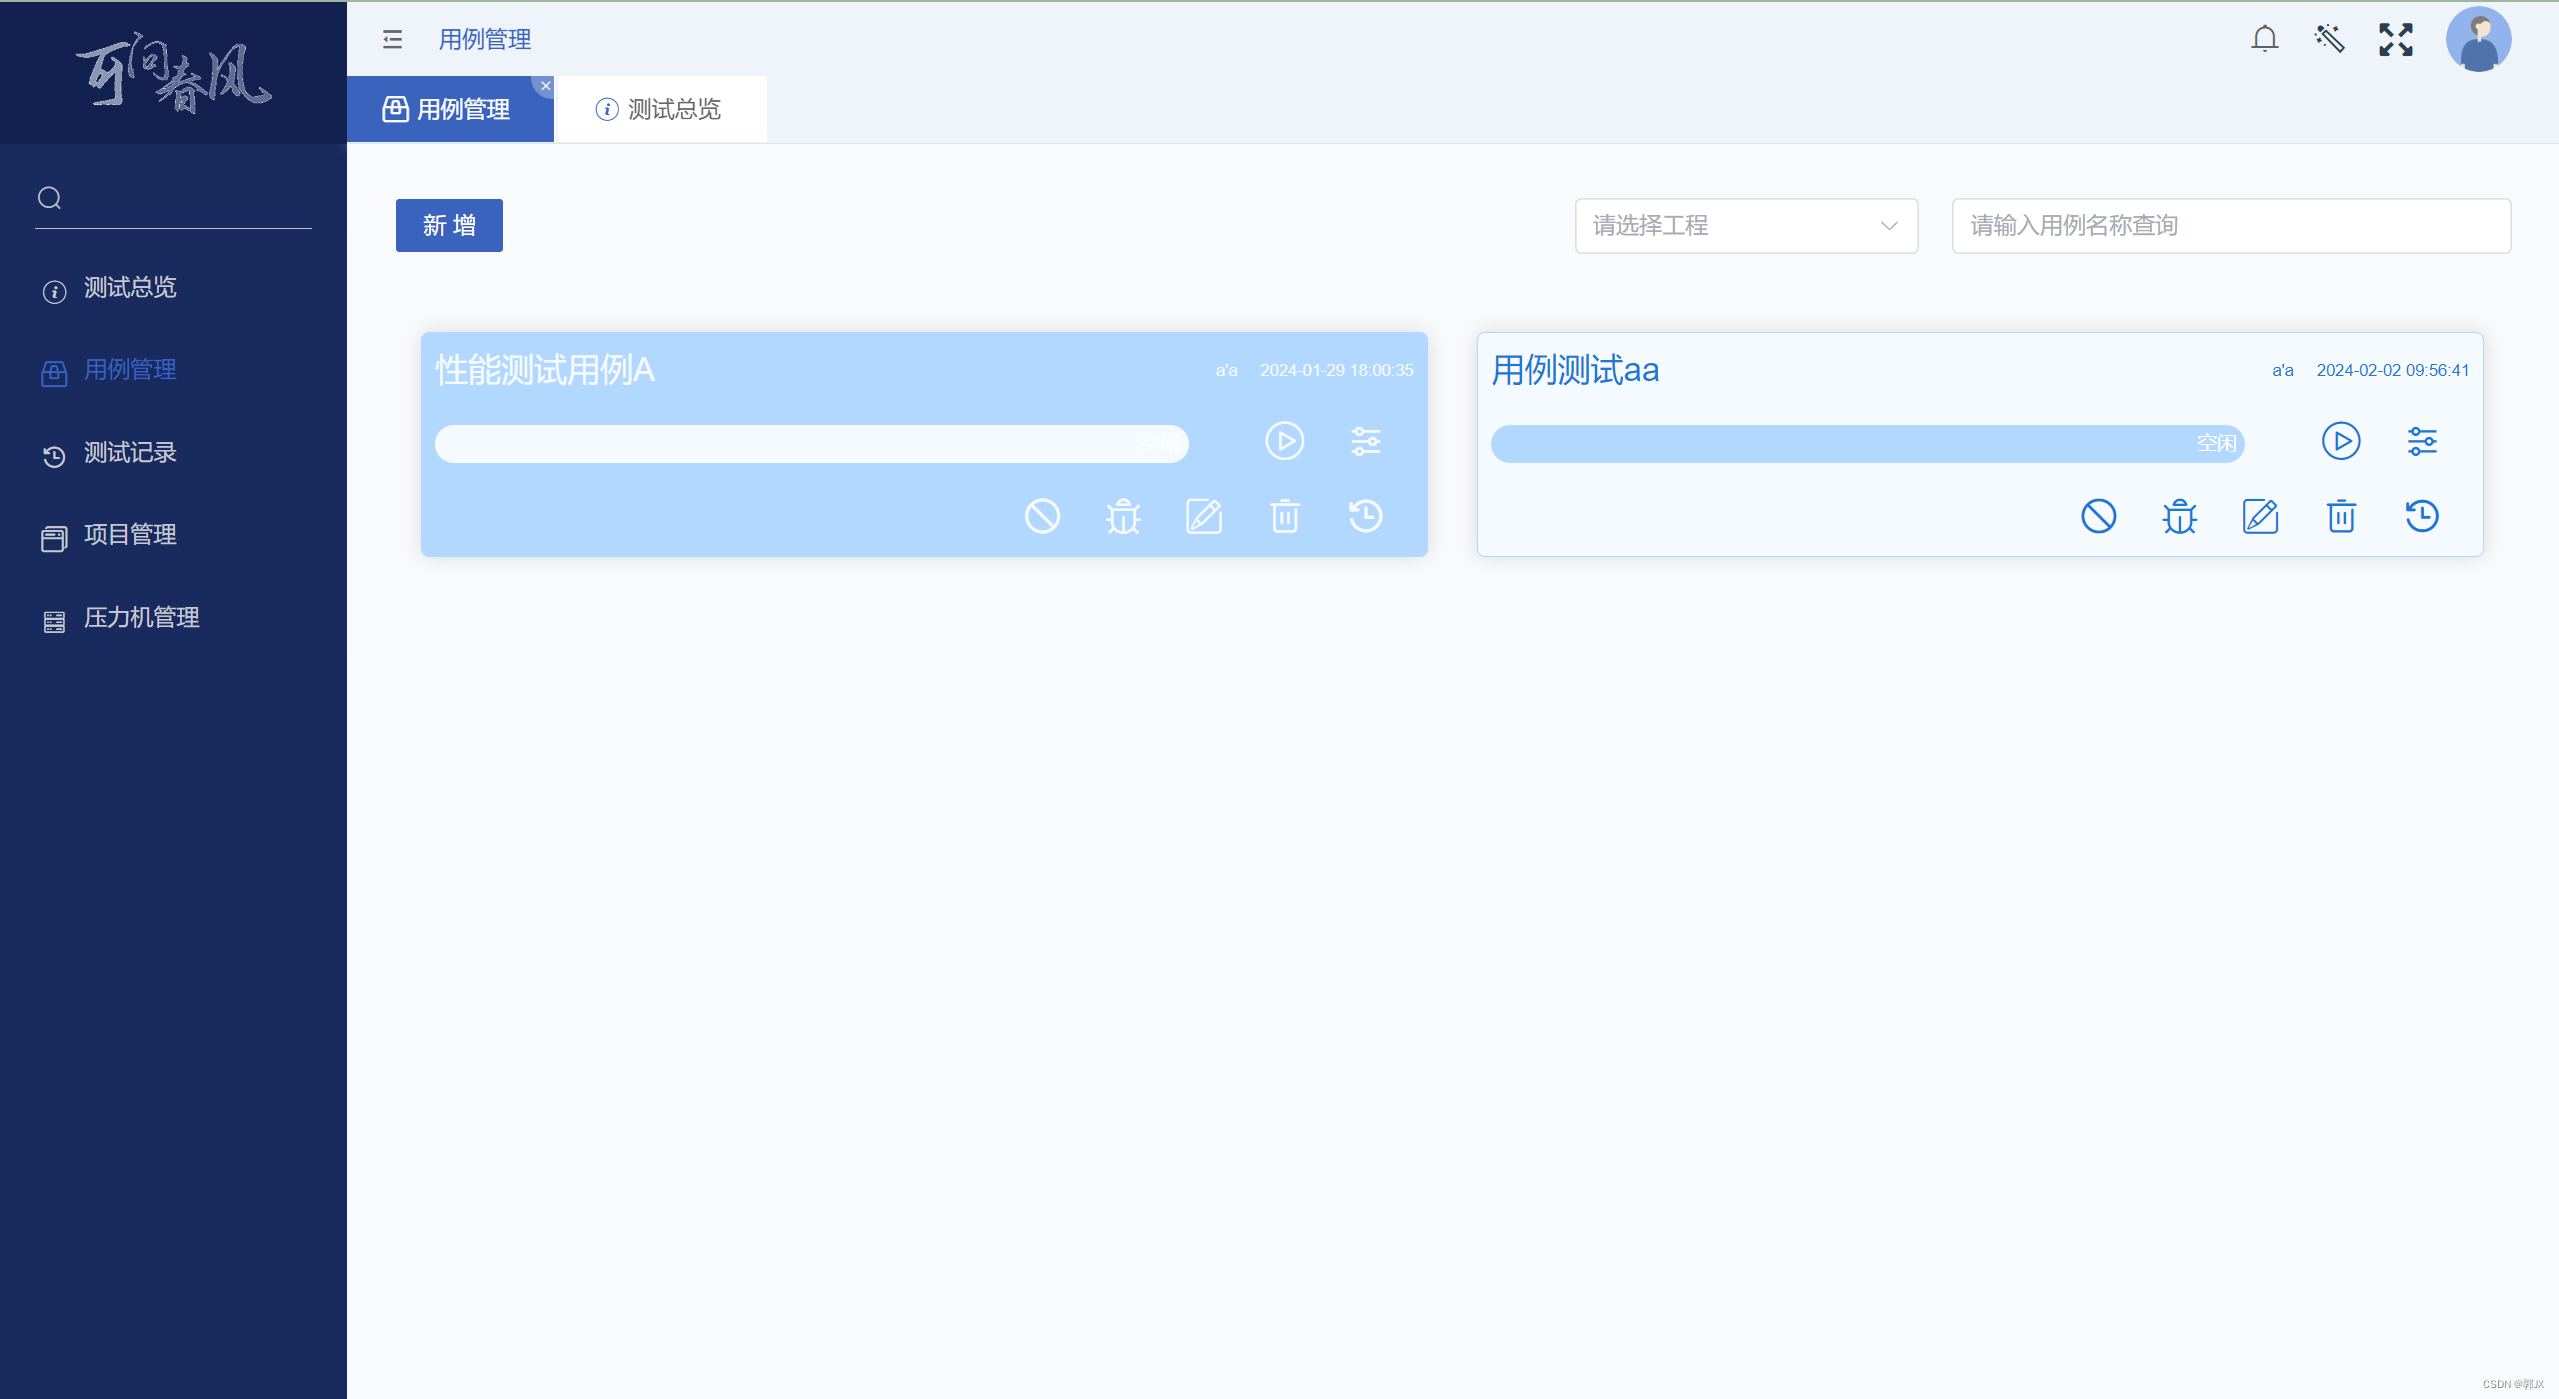The width and height of the screenshot is (2559, 1399).
Task: Click the magic wand theme icon
Action: [x=2329, y=39]
